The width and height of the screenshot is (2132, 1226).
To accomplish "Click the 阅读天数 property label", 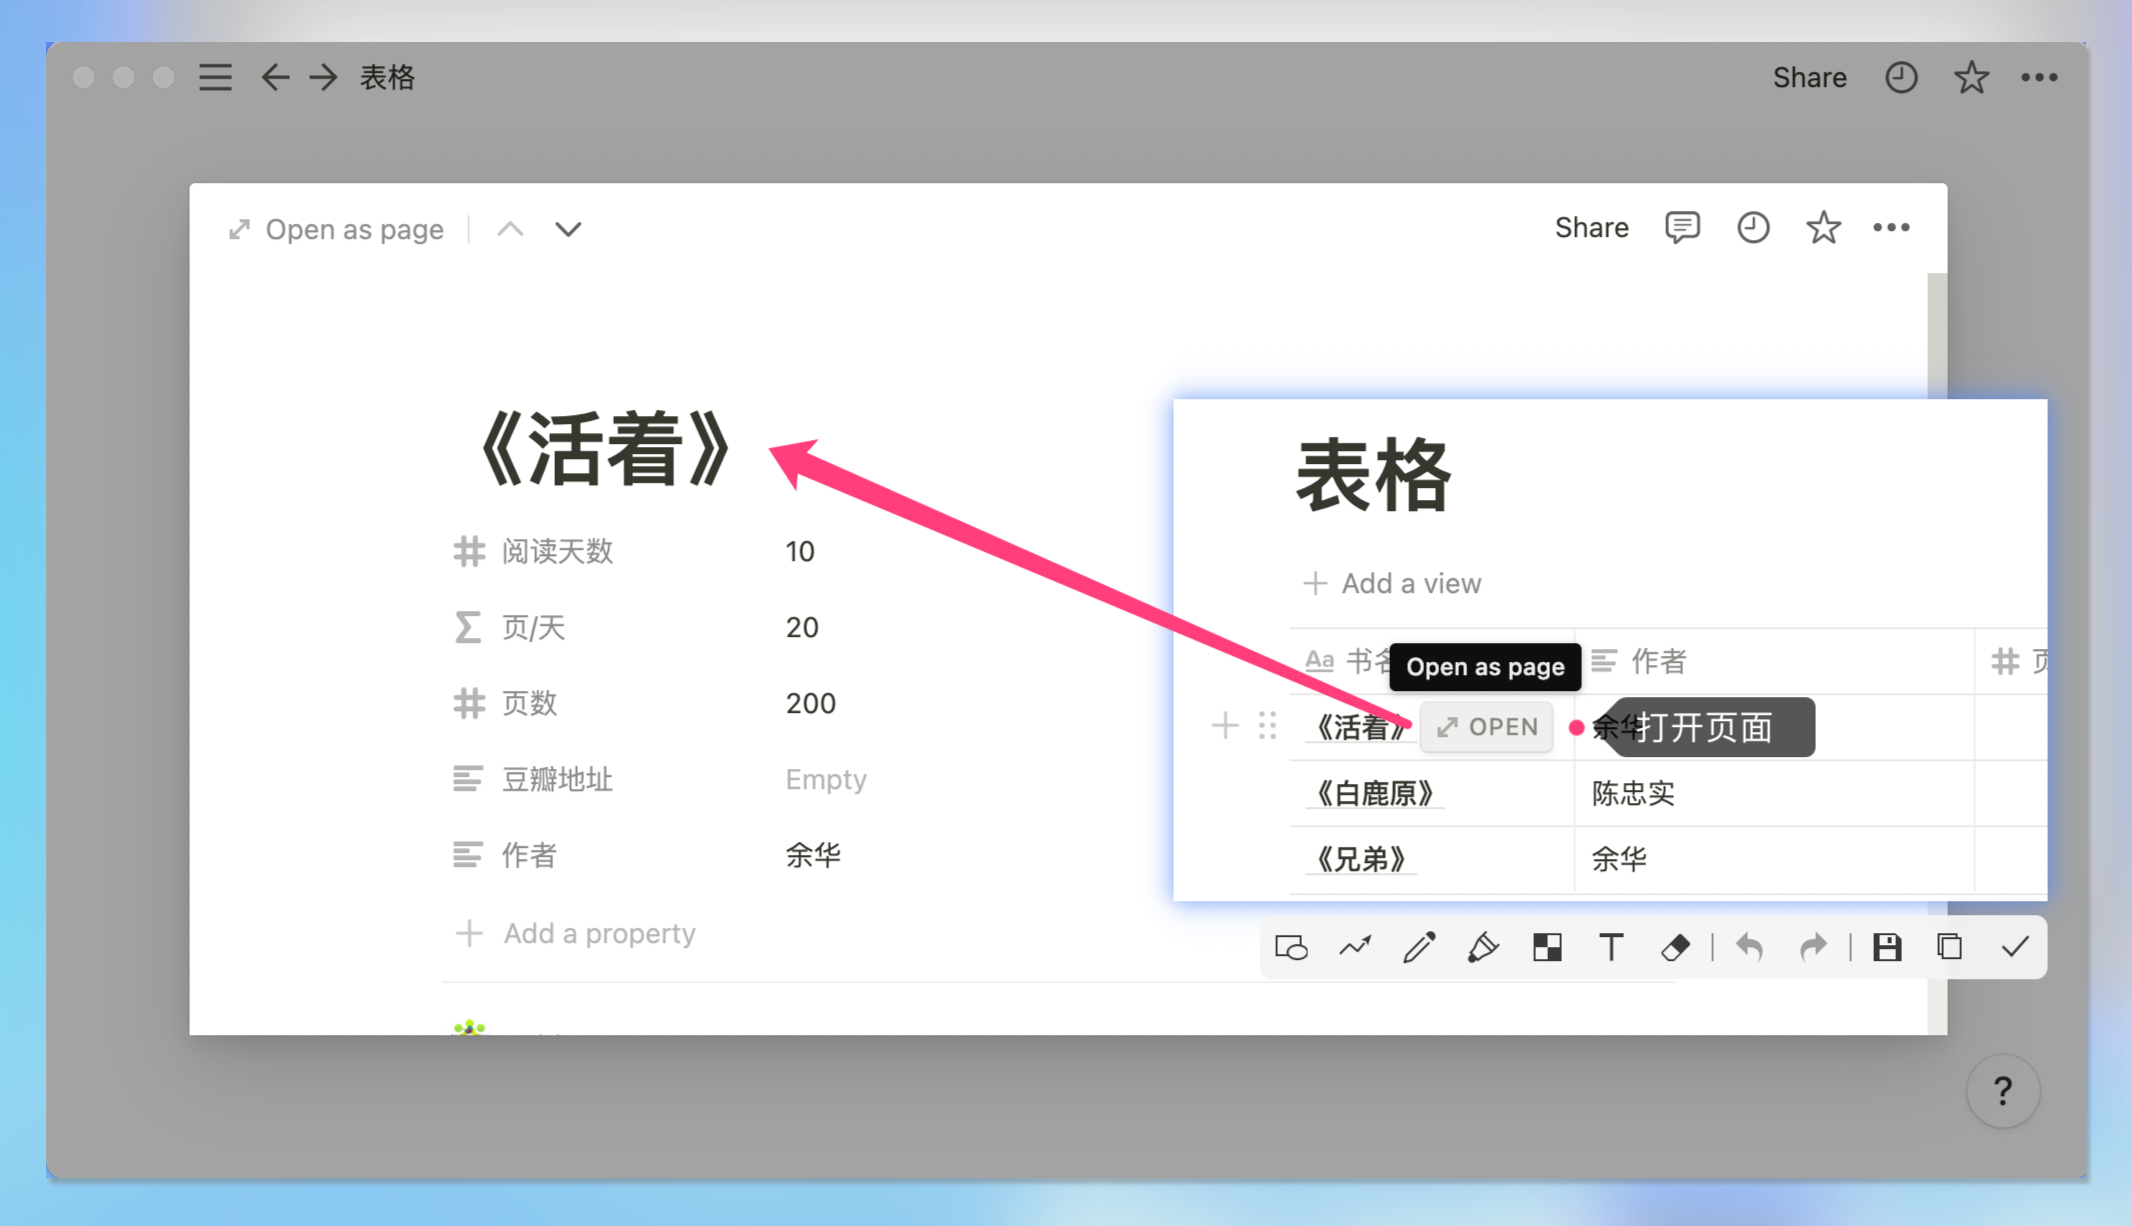I will [x=557, y=551].
